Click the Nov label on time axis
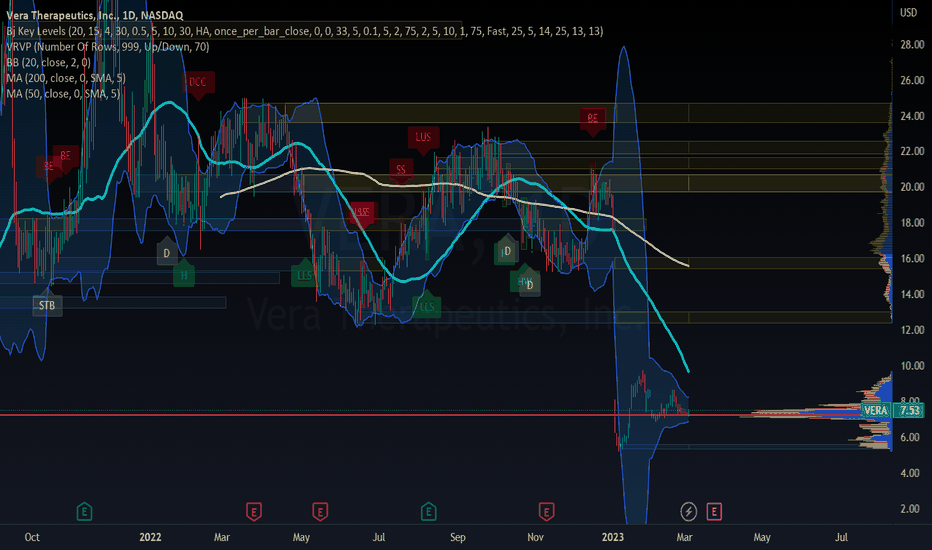The height and width of the screenshot is (550, 932). pyautogui.click(x=536, y=537)
